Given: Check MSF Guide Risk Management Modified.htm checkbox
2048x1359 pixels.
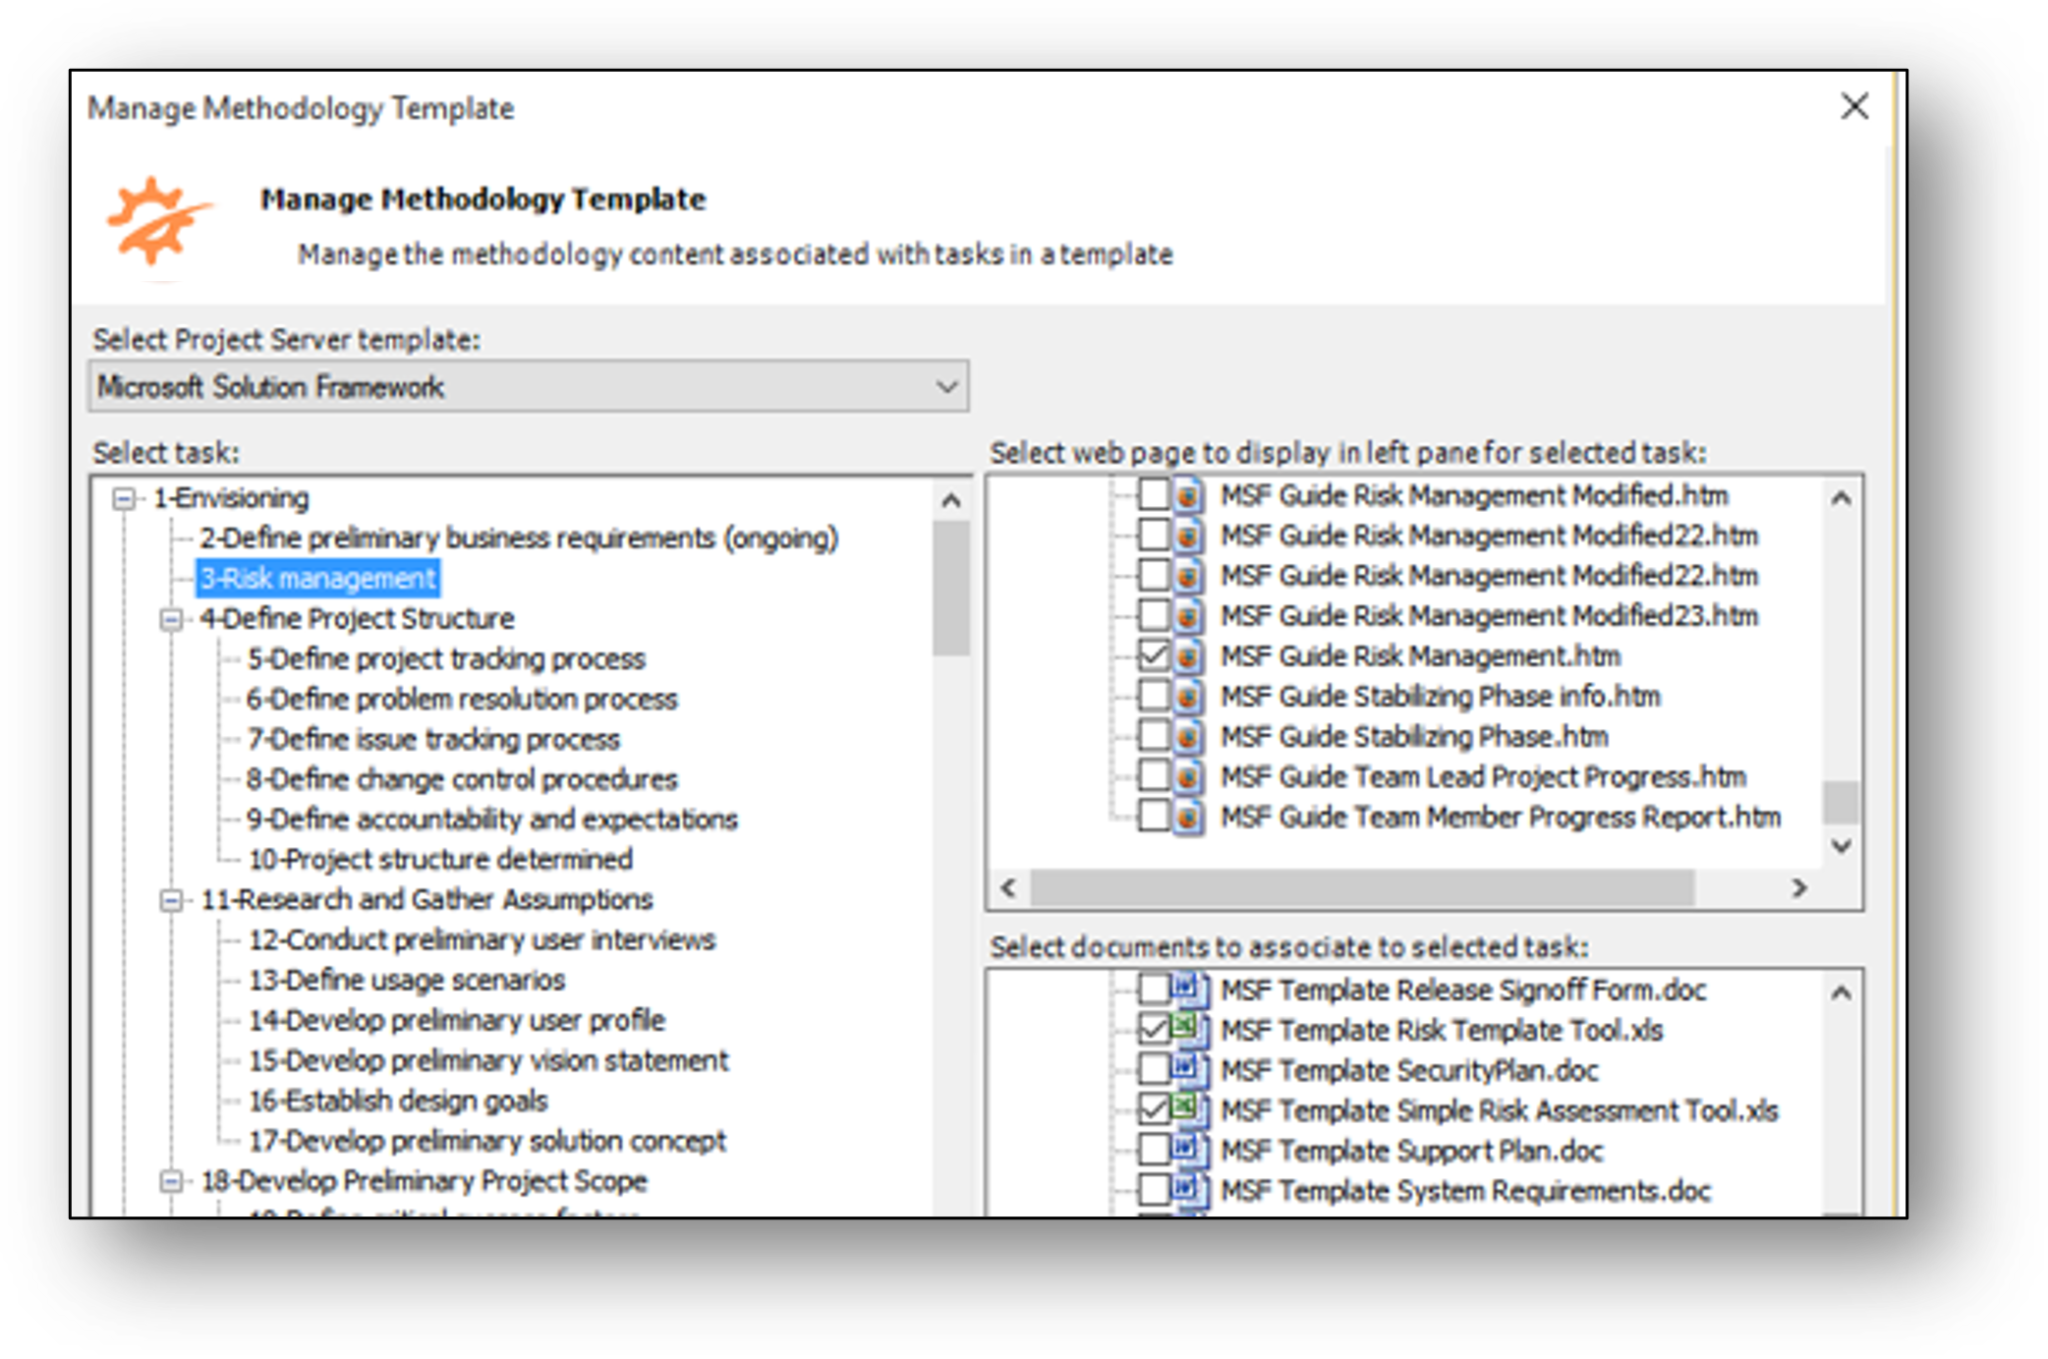Looking at the screenshot, I should pos(1154,495).
